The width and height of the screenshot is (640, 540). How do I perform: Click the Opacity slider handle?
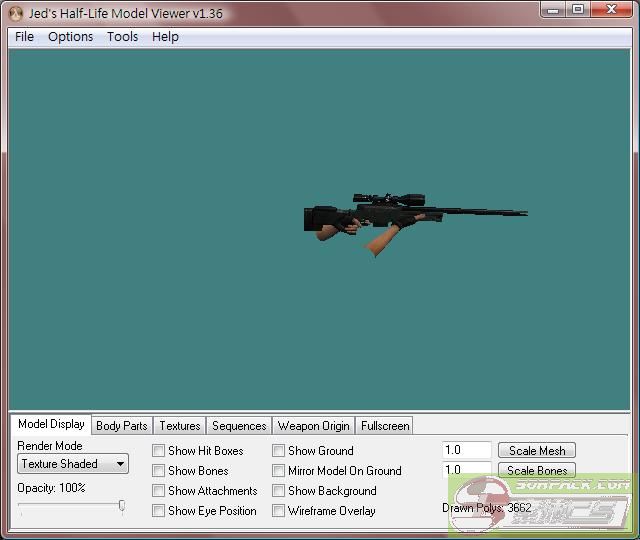click(122, 506)
